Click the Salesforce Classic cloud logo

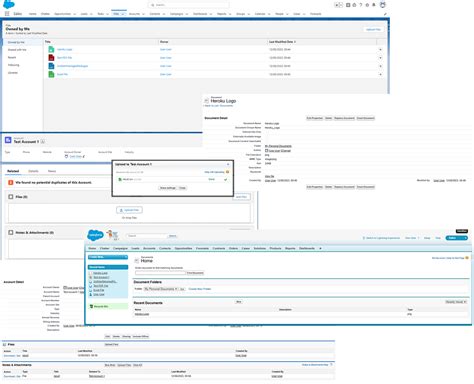click(95, 235)
